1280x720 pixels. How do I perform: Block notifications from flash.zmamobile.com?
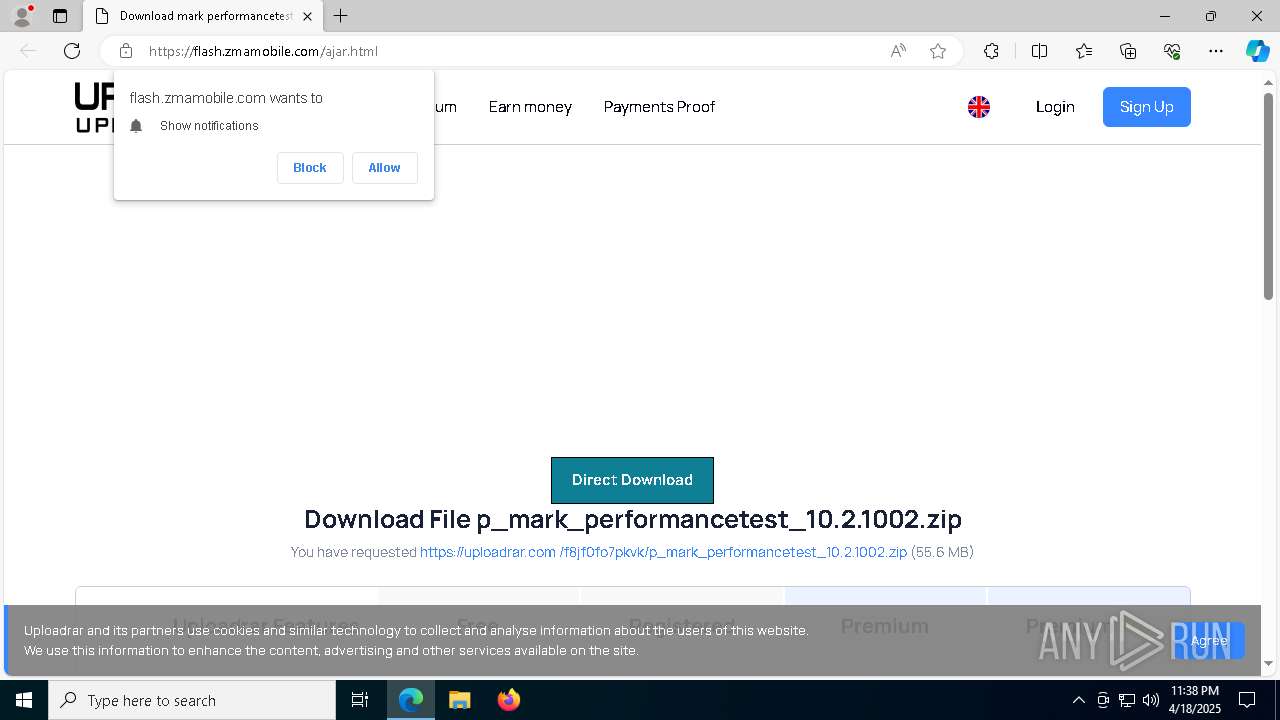tap(310, 168)
